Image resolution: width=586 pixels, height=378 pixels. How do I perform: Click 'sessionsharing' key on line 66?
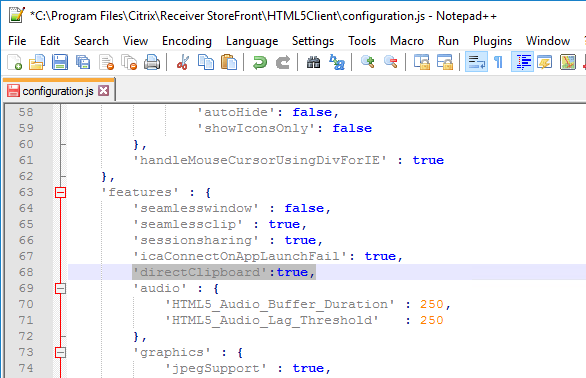[x=196, y=240]
